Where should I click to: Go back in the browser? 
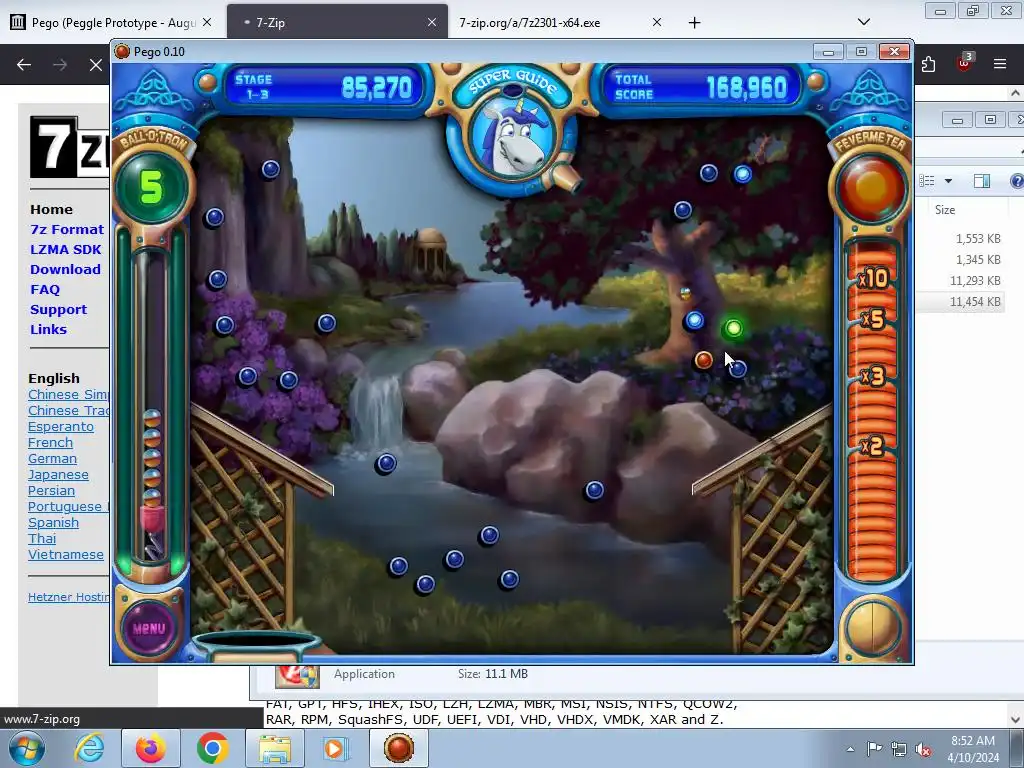point(24,65)
